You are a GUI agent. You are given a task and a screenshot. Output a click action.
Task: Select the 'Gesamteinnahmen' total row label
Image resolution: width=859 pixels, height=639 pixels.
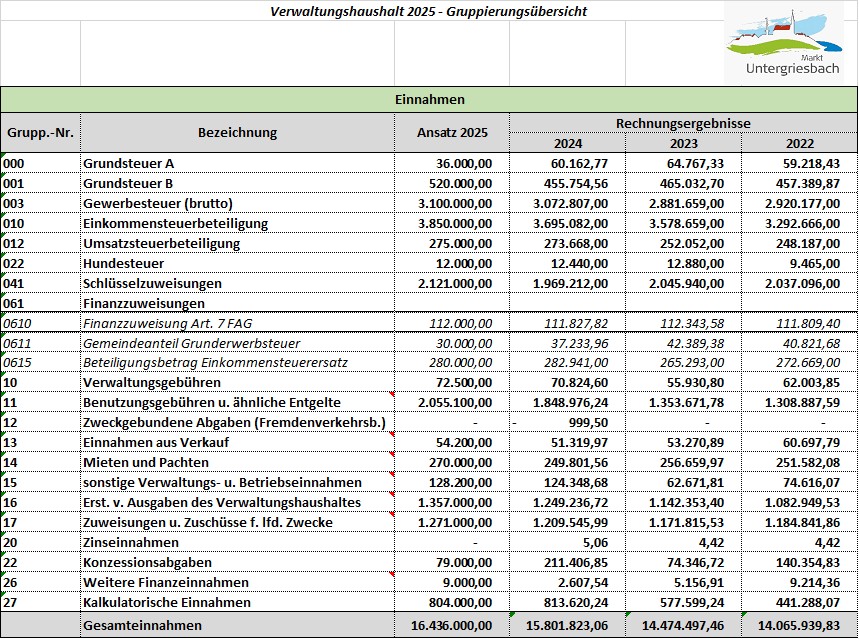point(142,625)
